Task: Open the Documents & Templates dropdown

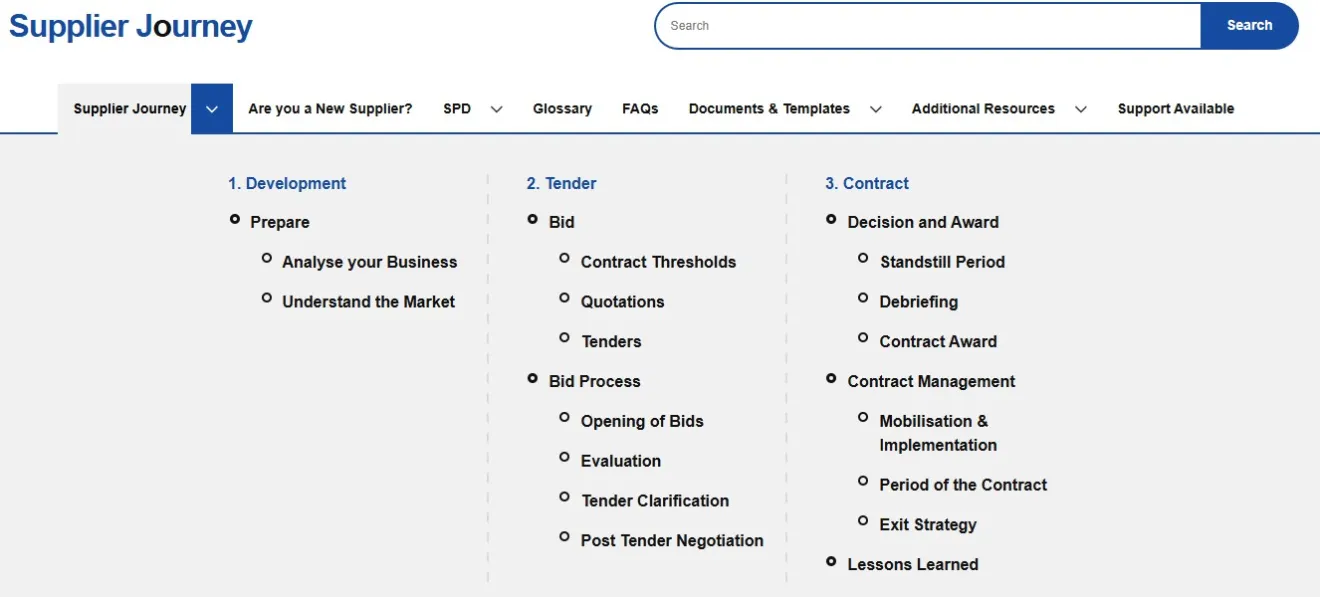Action: 875,108
